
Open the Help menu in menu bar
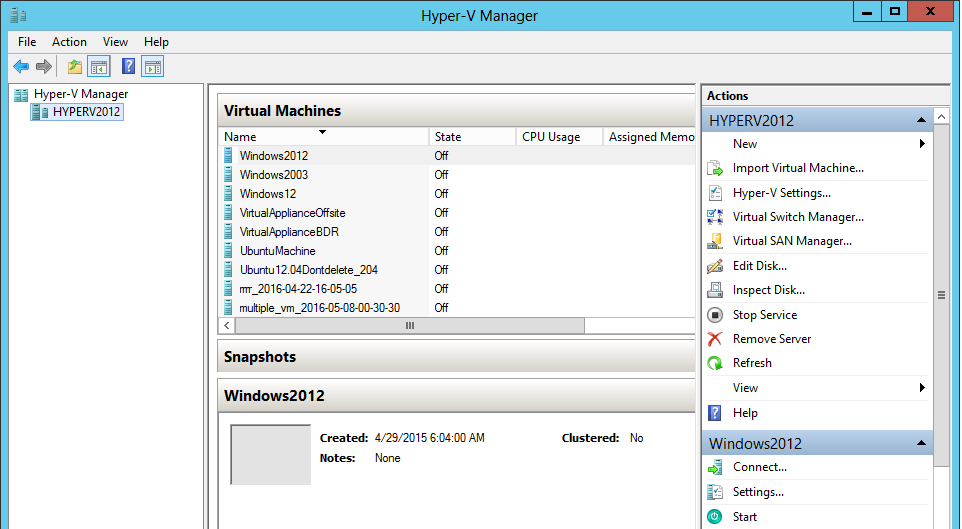(156, 42)
